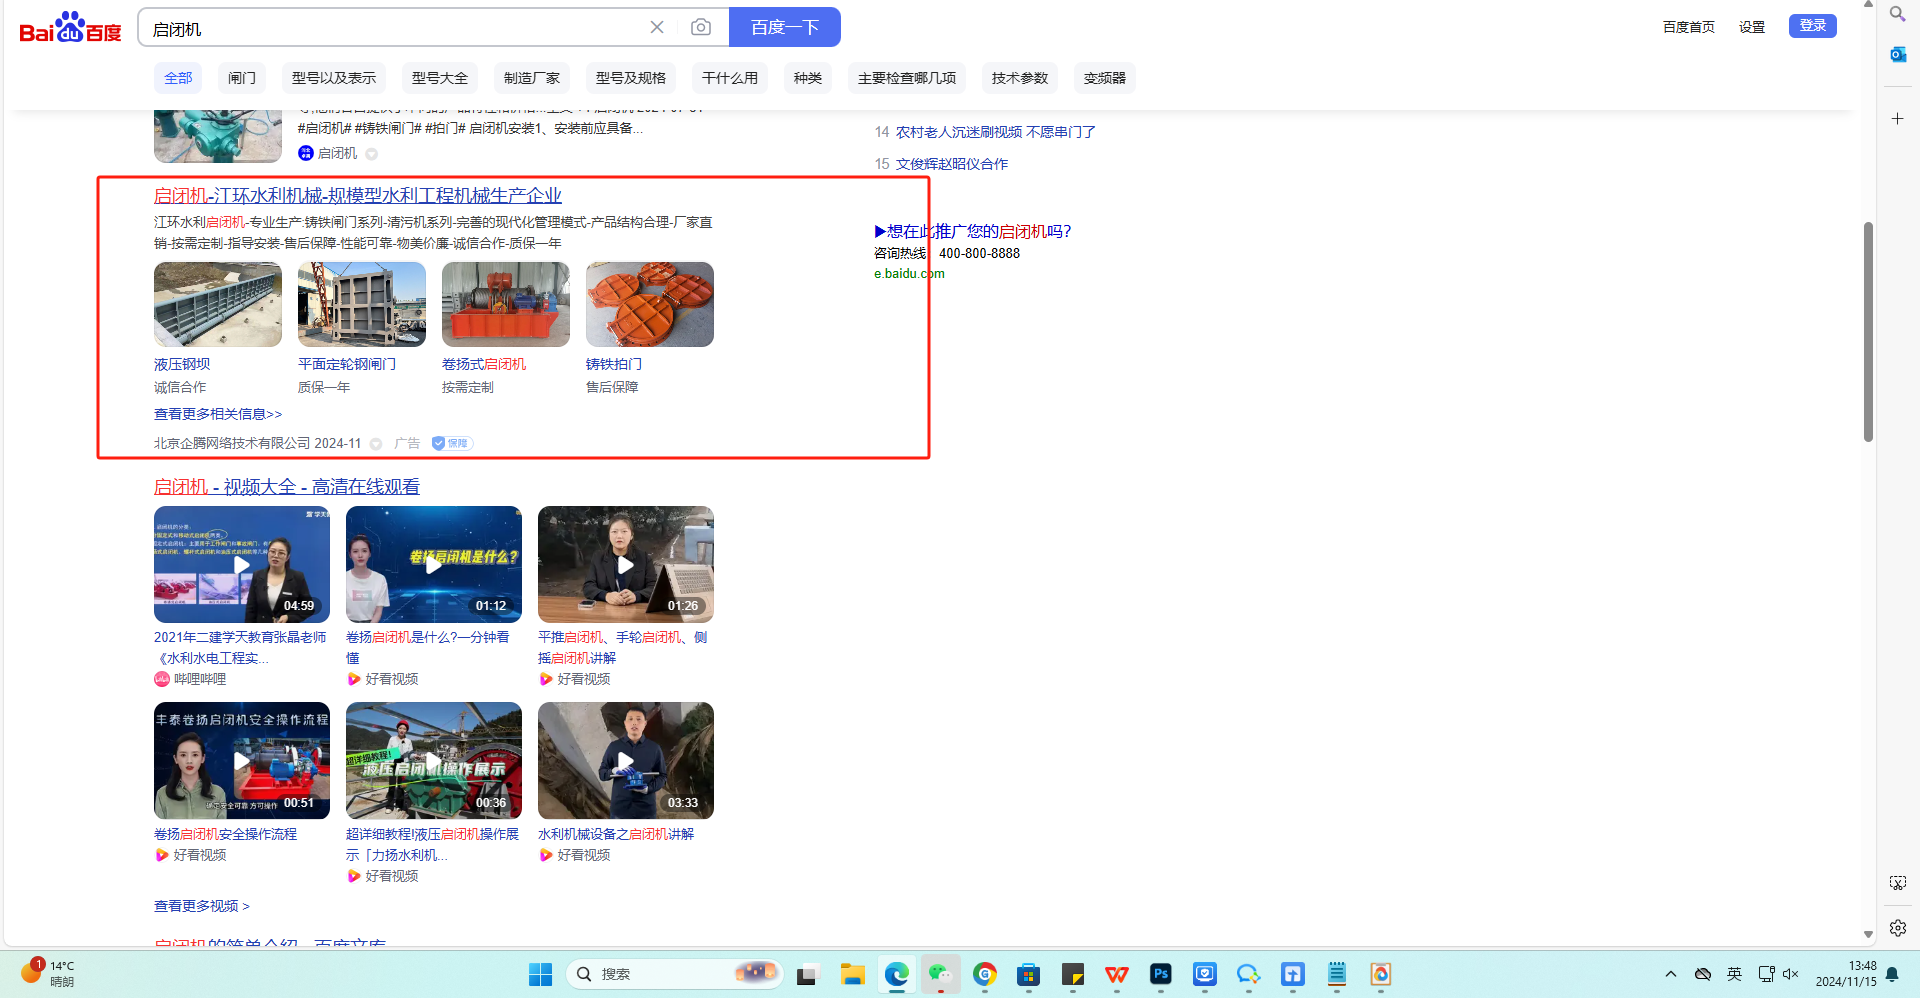Screen dimensions: 1920x998
Task: Select the 干什么用 filter tab
Action: [730, 78]
